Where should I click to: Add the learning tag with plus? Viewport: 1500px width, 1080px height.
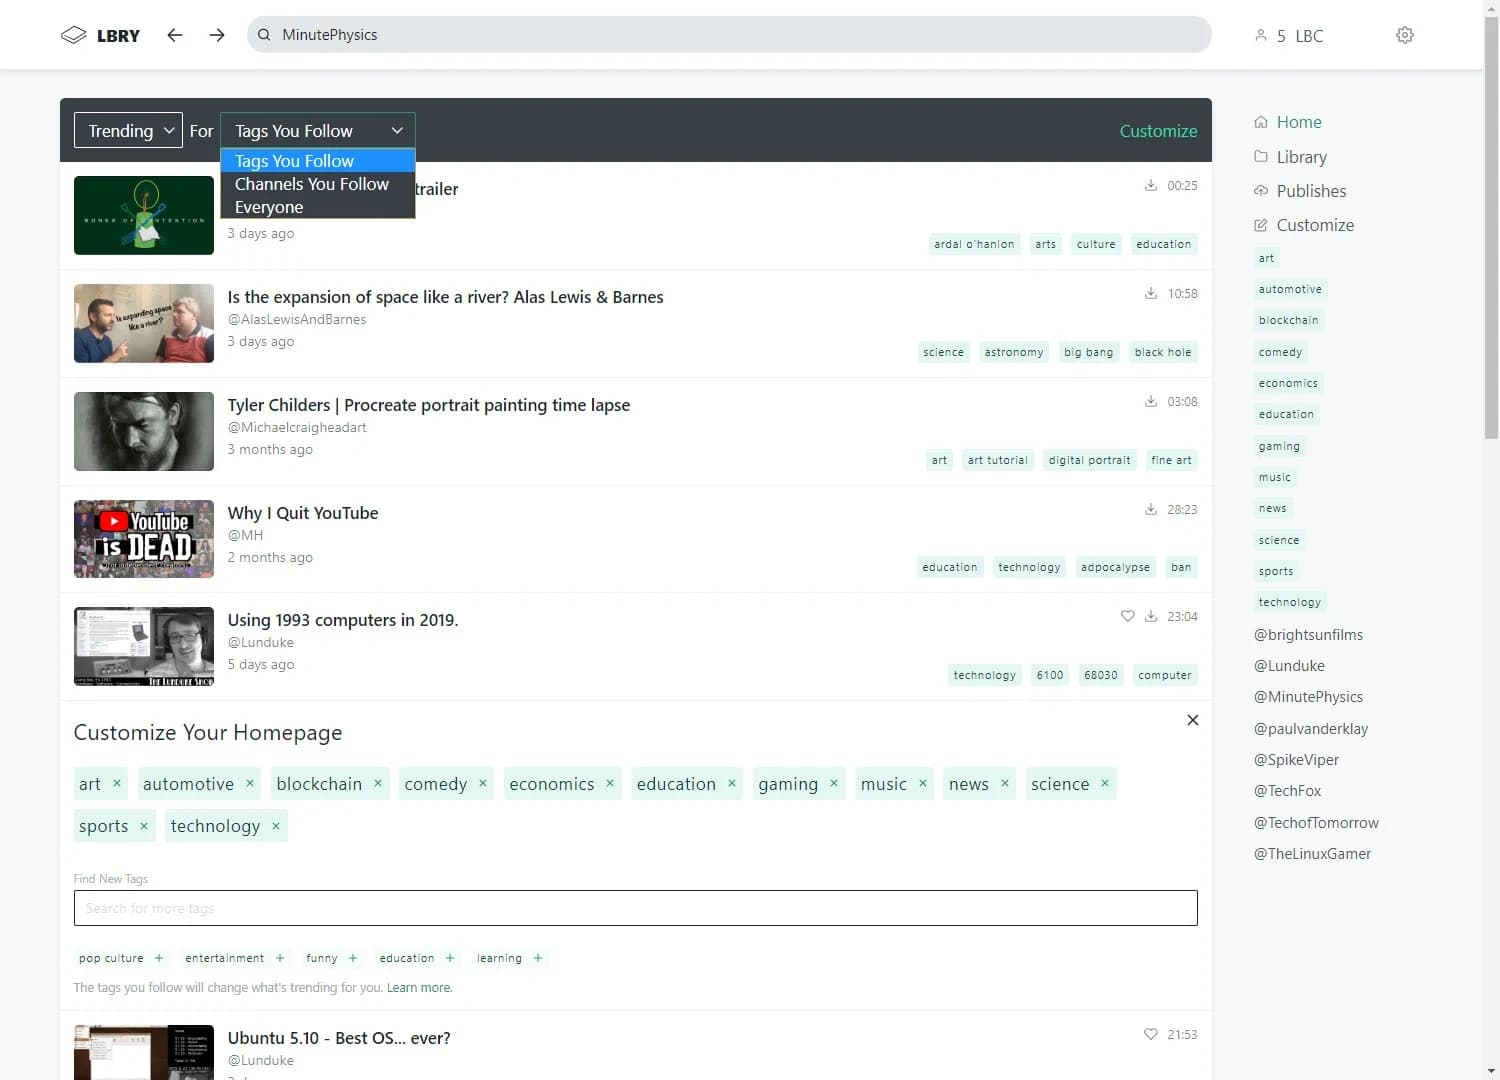(538, 958)
